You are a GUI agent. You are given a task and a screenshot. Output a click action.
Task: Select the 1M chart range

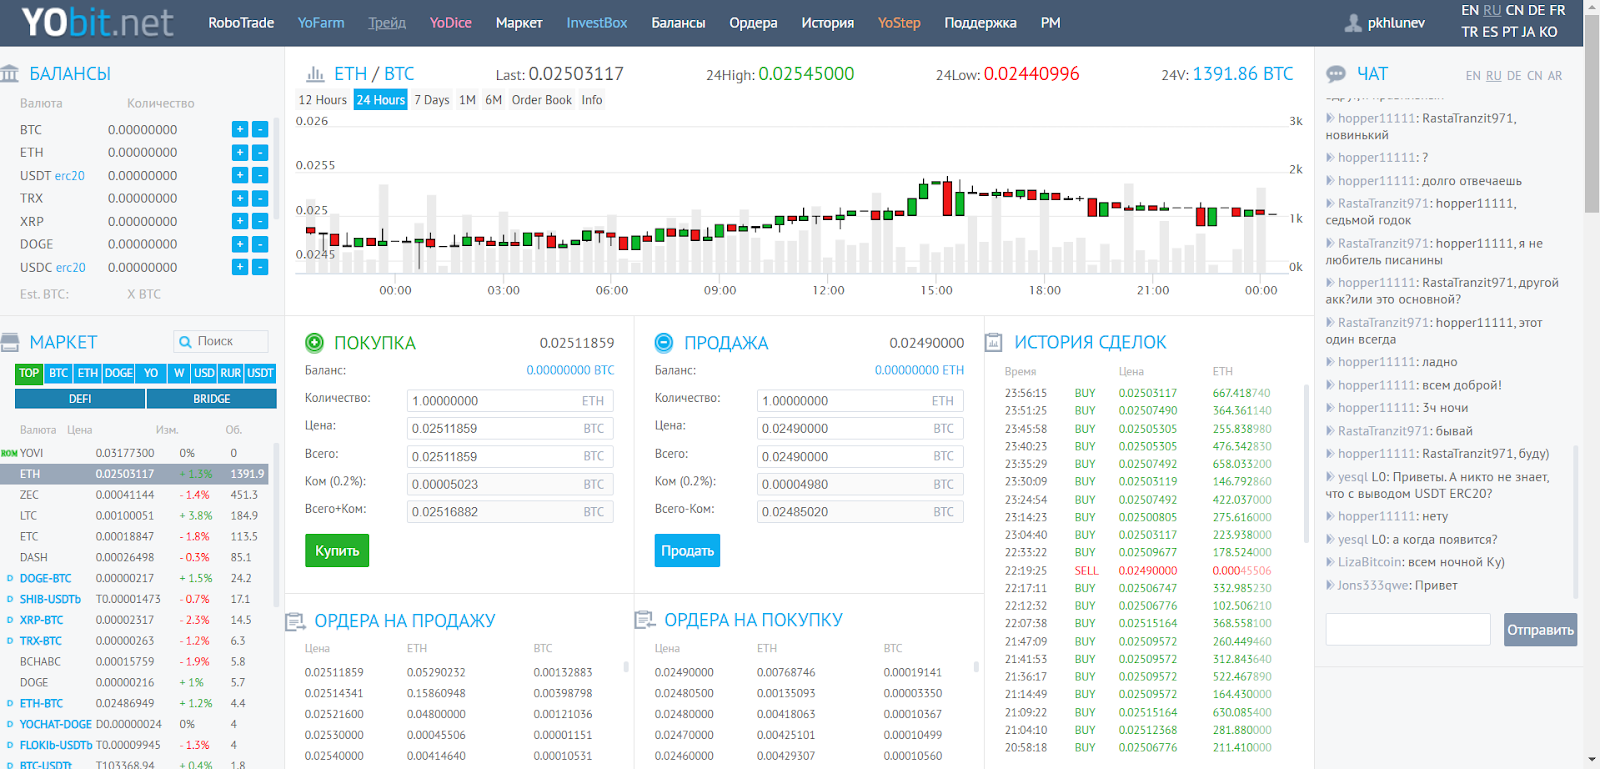pos(467,100)
